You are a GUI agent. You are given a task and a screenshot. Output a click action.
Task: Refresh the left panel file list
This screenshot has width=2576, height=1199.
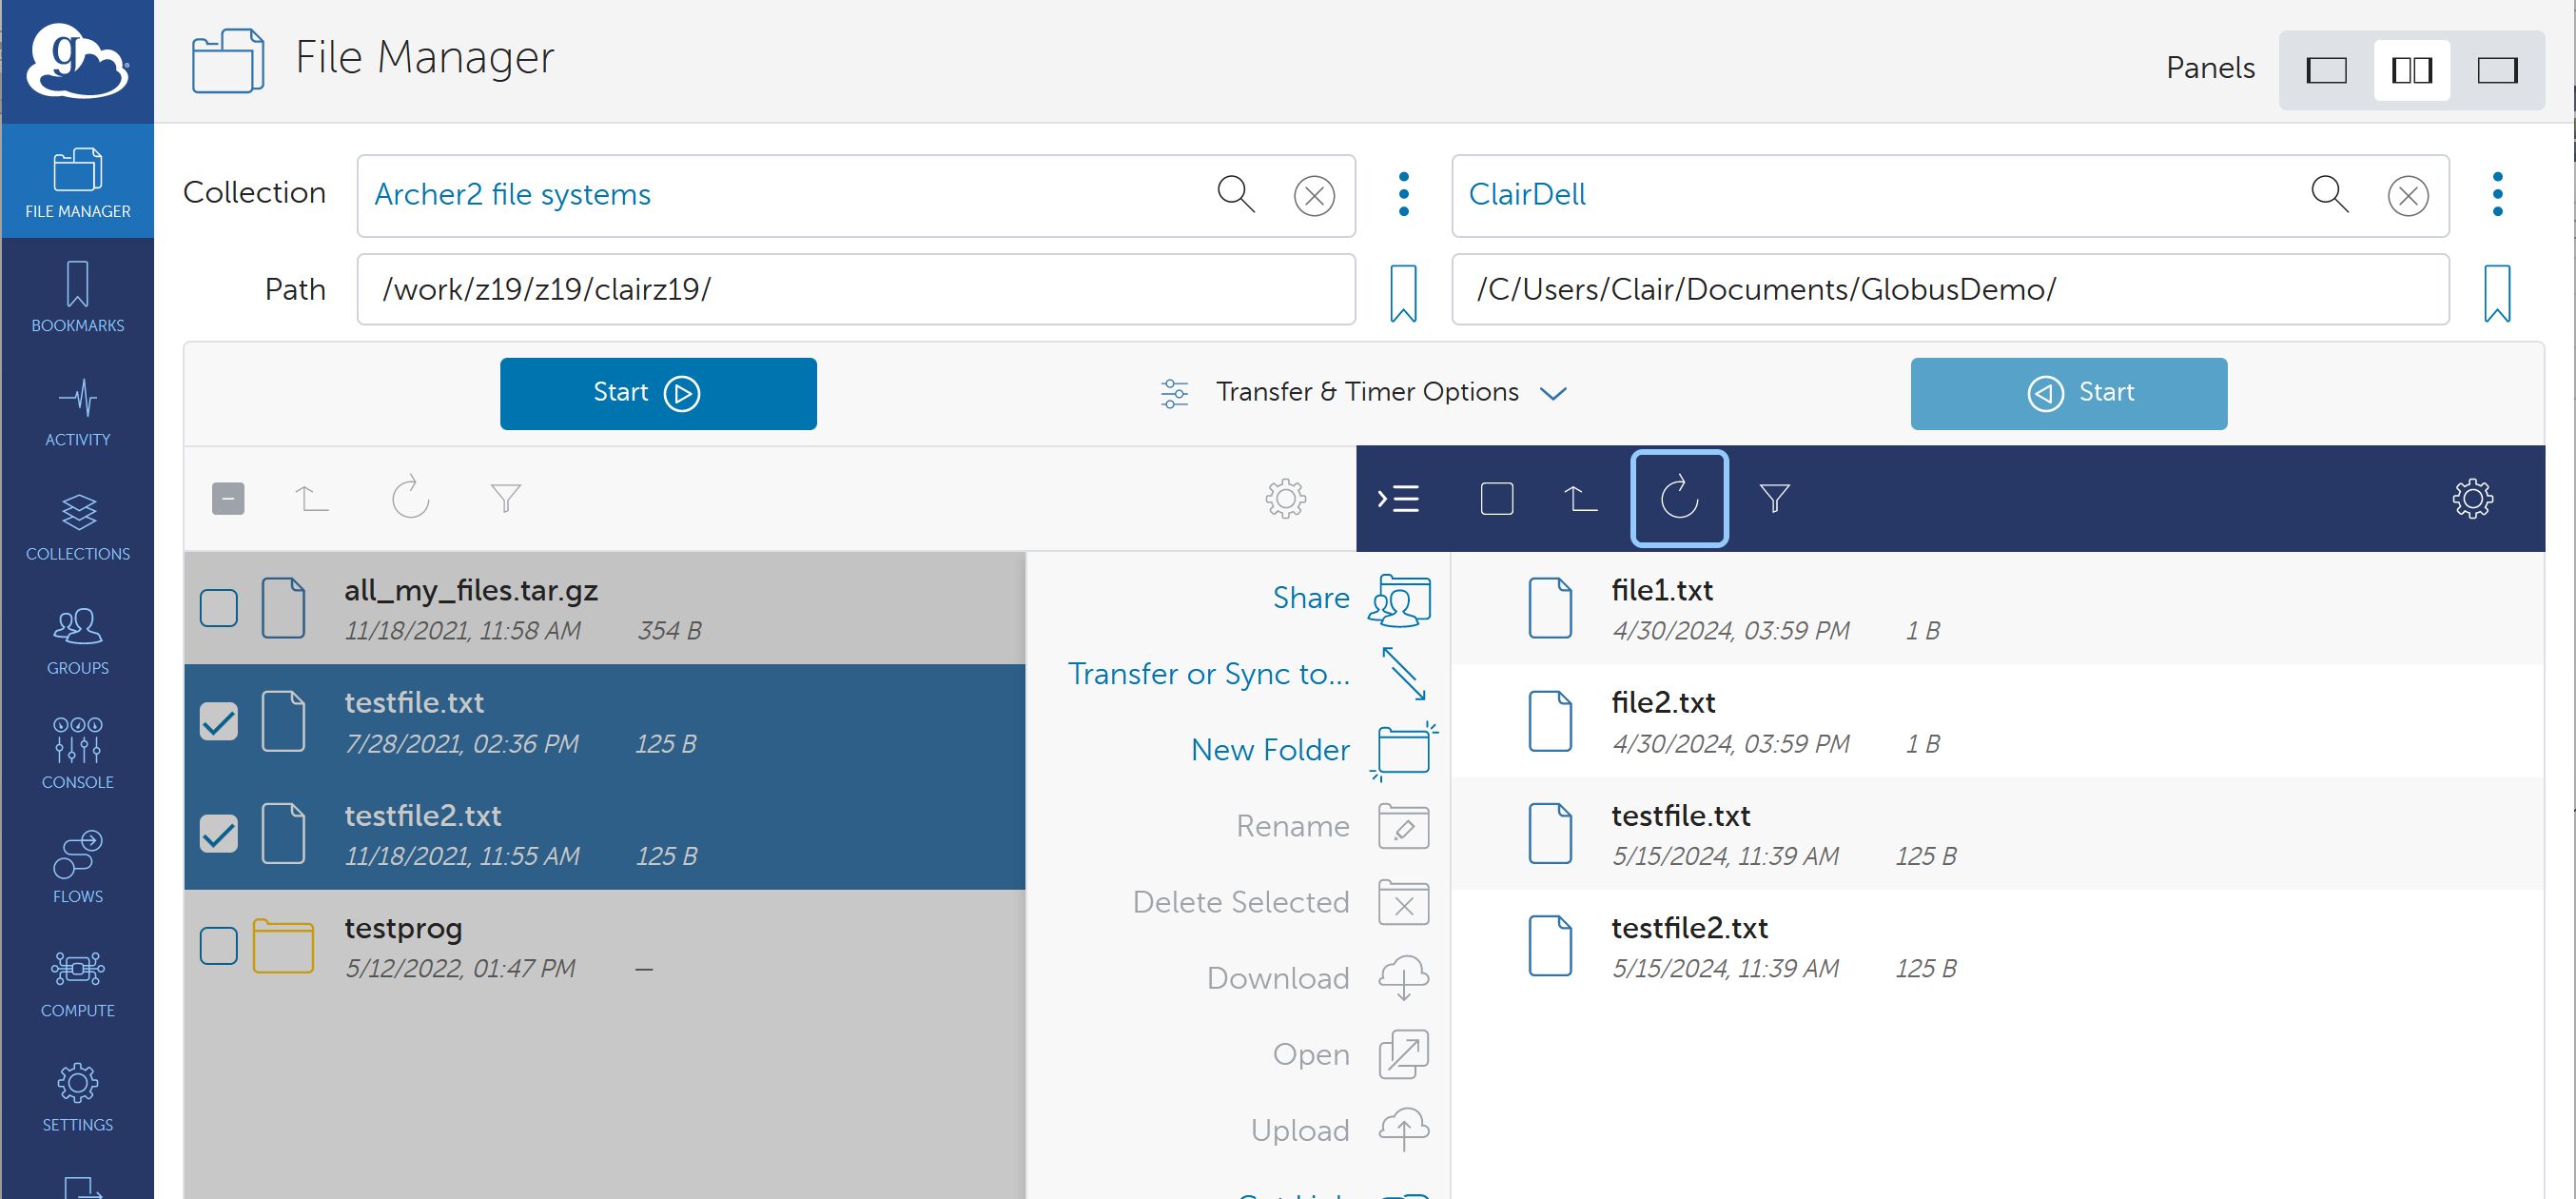click(410, 497)
